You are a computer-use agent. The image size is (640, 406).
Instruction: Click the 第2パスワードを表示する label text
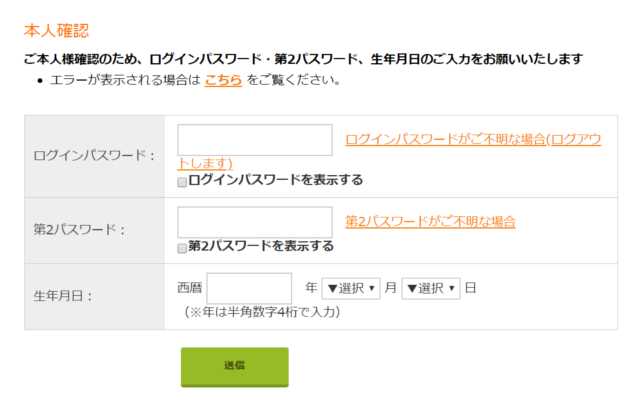pyautogui.click(x=261, y=246)
